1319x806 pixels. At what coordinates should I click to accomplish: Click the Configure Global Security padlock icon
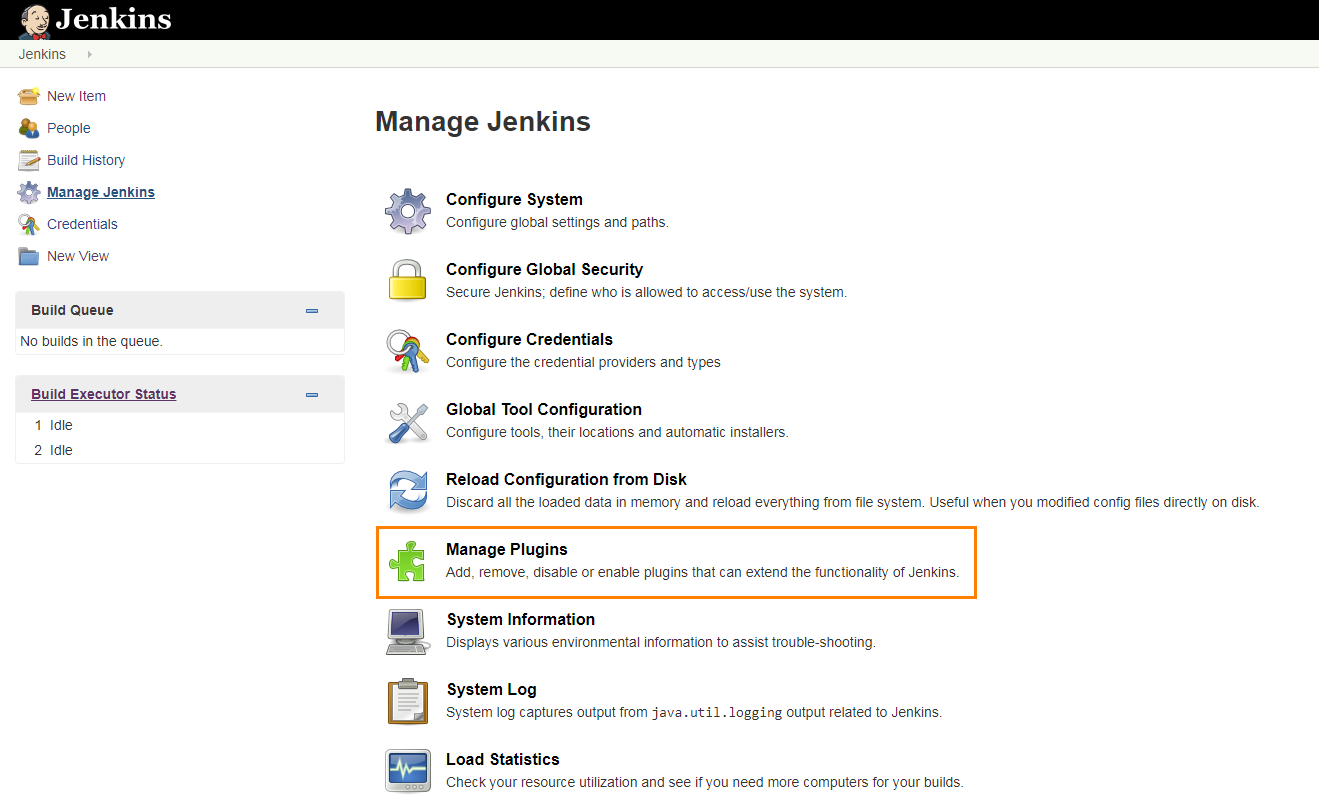click(407, 280)
